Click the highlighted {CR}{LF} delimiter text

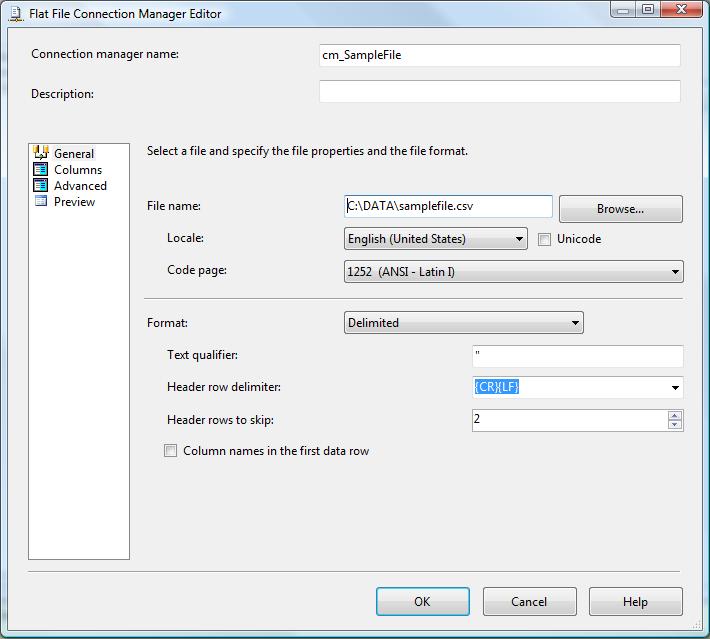(x=496, y=387)
